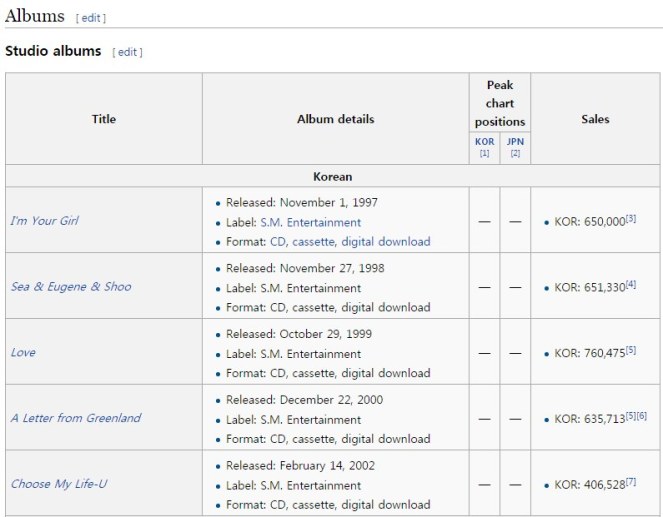663x517 pixels.
Task: Click the edit link beside Studio albums
Action: coord(127,52)
